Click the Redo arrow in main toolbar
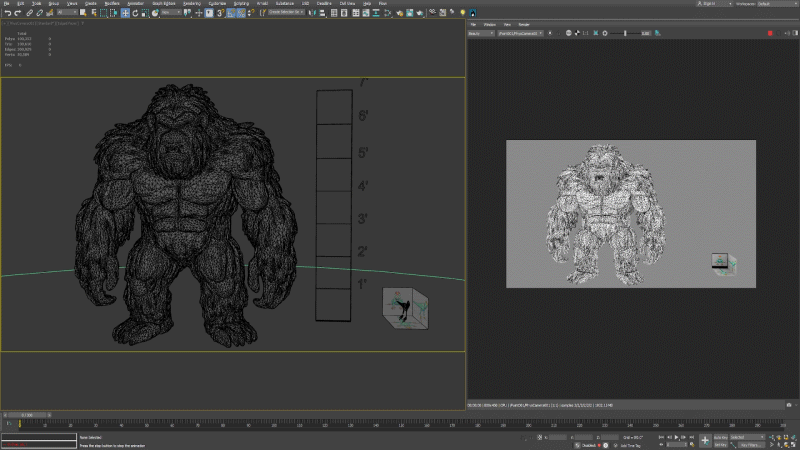The height and width of the screenshot is (450, 800). pos(17,13)
